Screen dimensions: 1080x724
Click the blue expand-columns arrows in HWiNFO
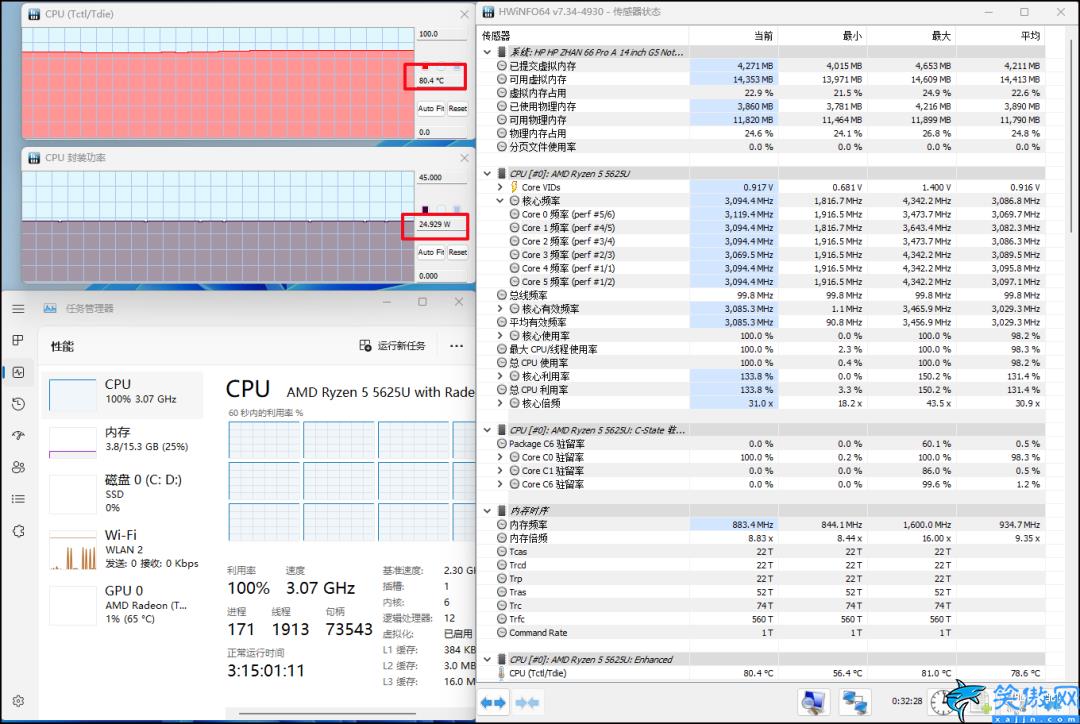point(493,703)
